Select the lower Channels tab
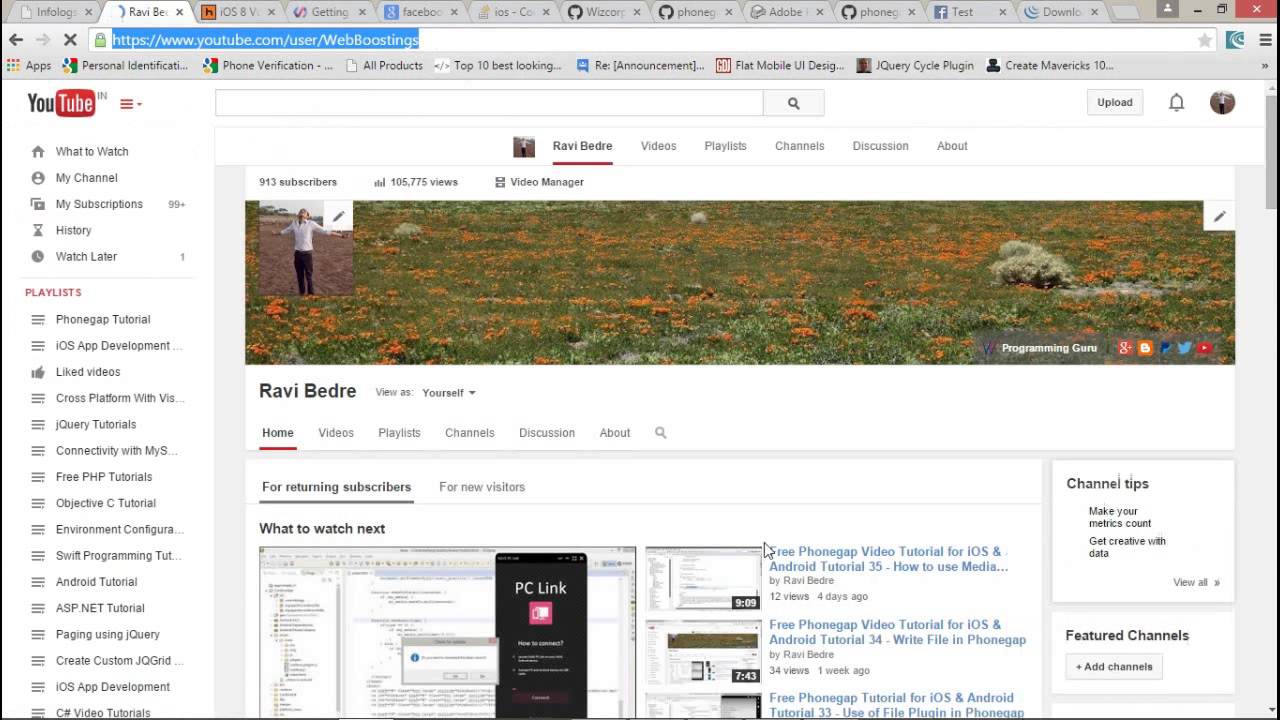This screenshot has width=1280, height=720. point(469,433)
